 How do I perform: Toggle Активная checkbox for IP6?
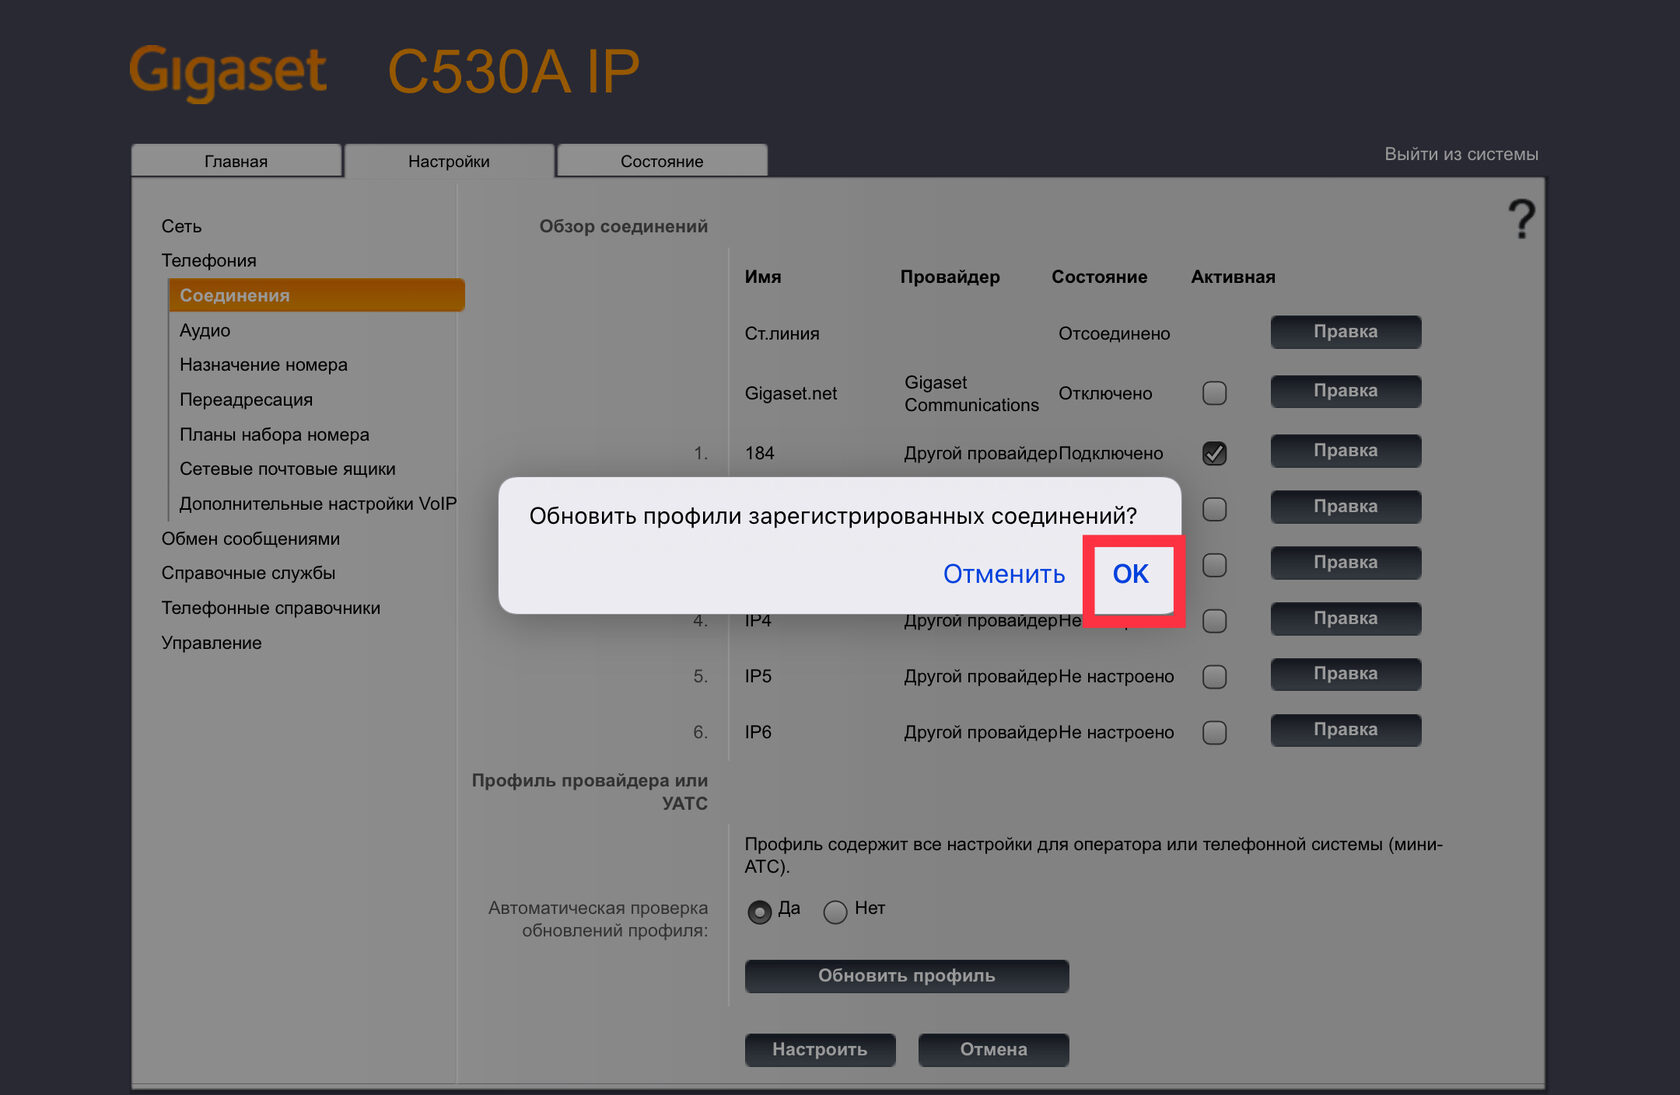pos(1215,733)
